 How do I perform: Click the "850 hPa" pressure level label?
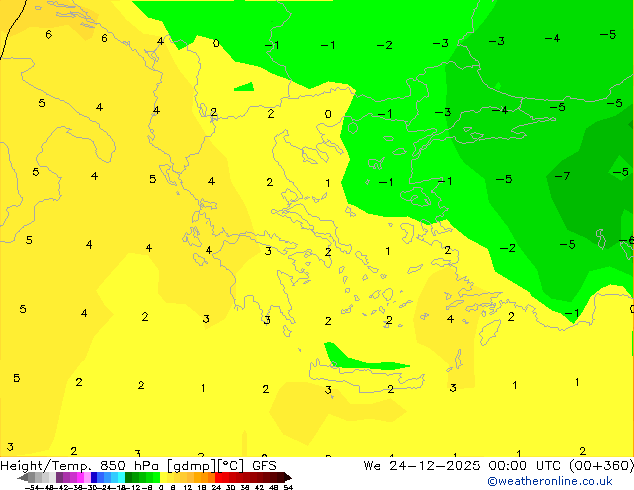click(x=129, y=466)
